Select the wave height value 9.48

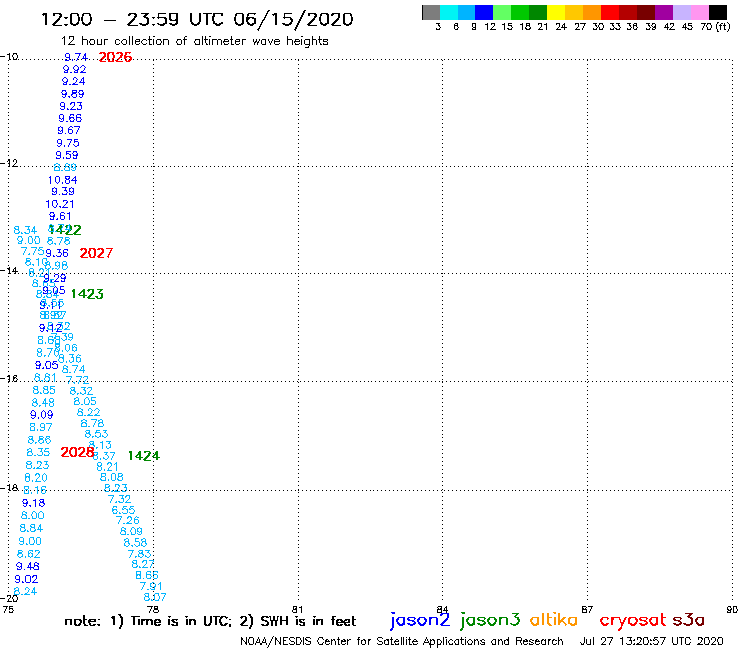(27, 566)
